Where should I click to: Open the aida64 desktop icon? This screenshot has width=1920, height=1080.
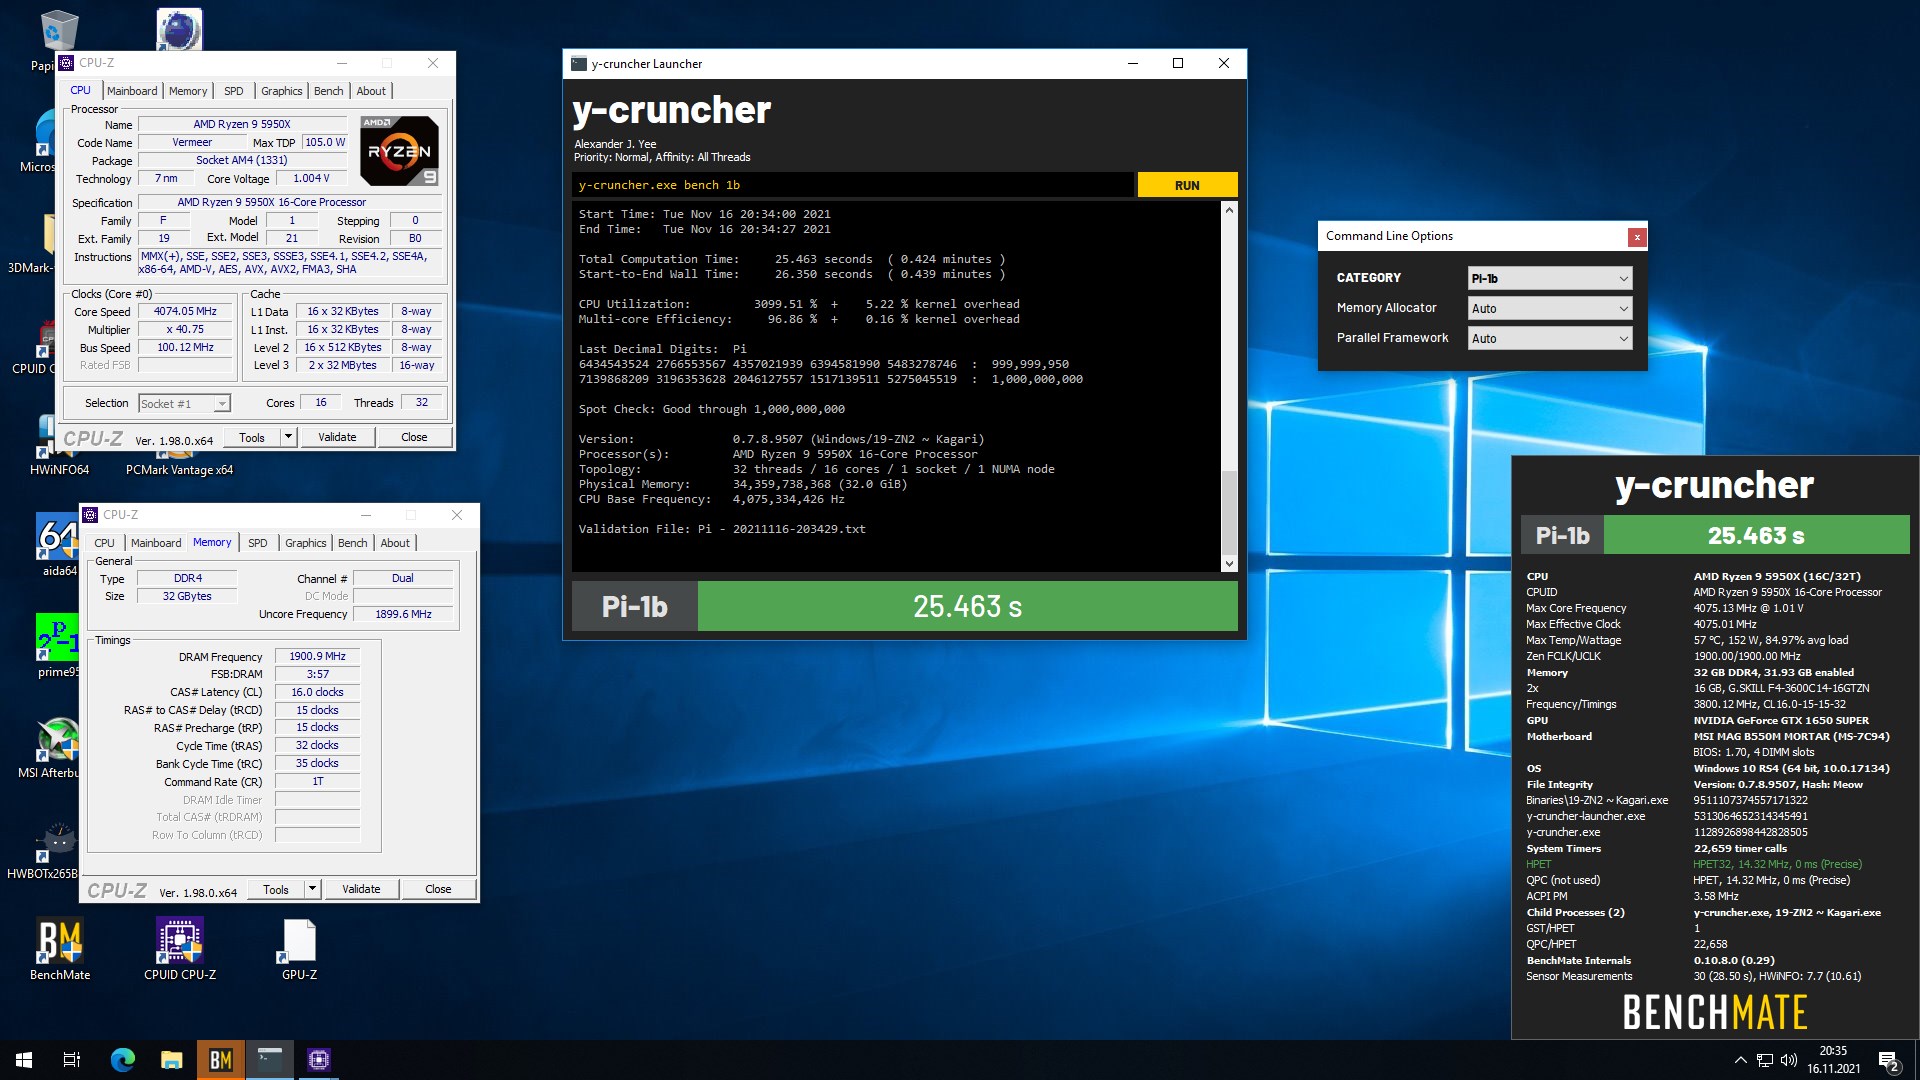coord(58,545)
